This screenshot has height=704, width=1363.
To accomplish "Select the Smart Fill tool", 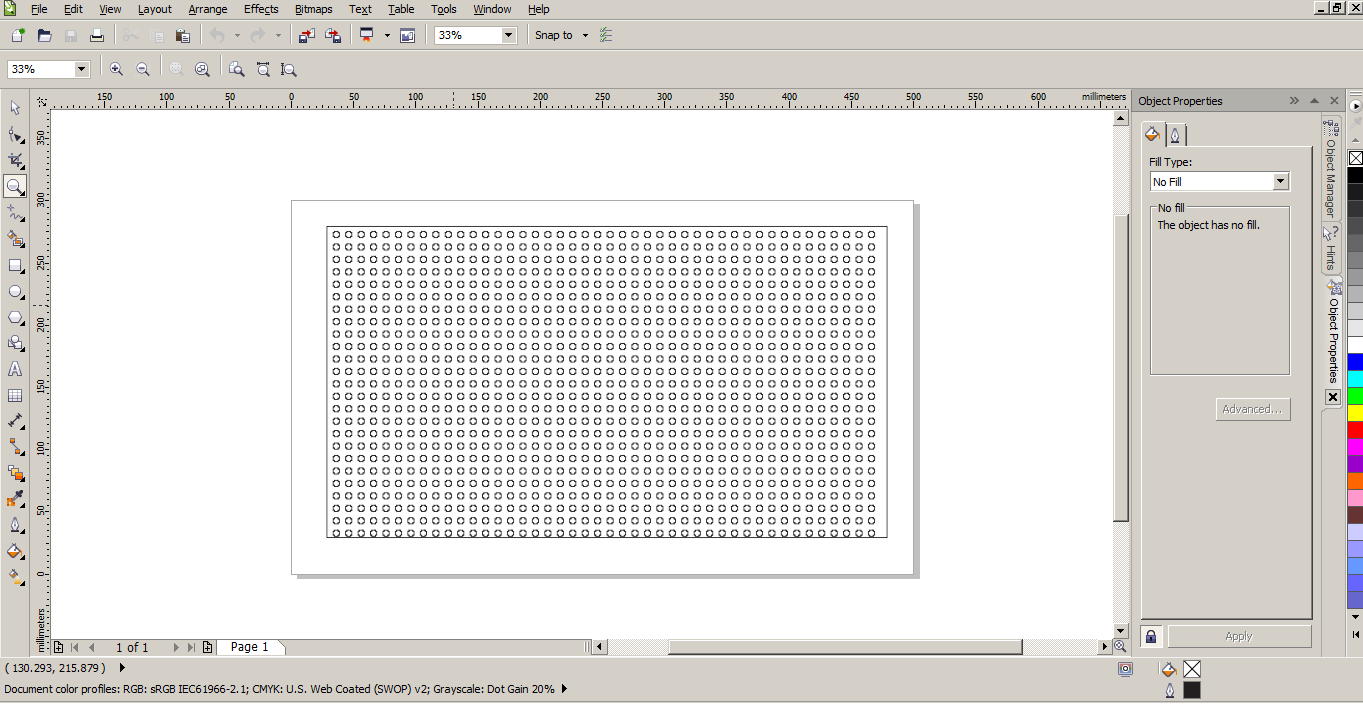I will point(15,239).
